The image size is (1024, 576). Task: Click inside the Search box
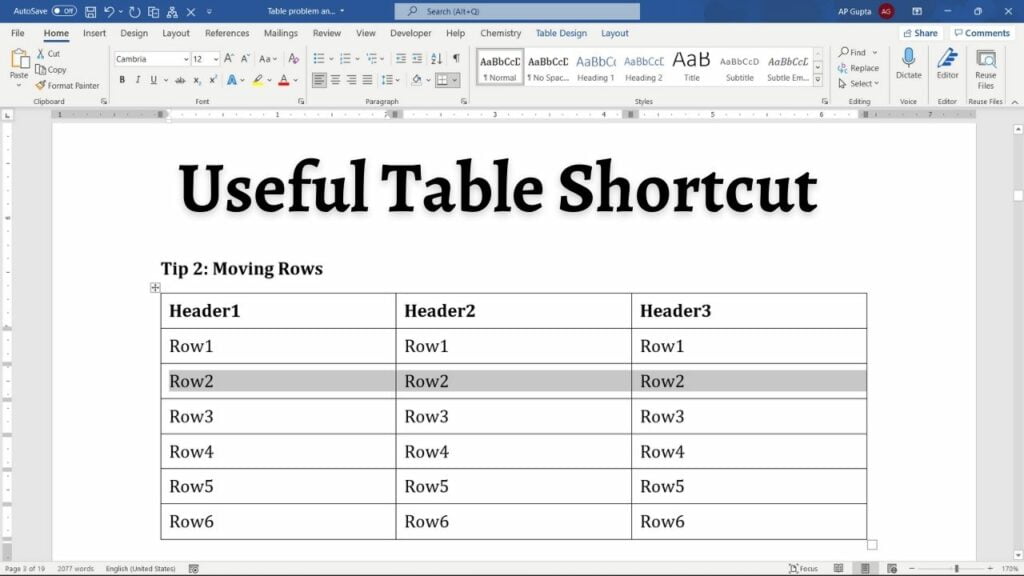point(516,10)
